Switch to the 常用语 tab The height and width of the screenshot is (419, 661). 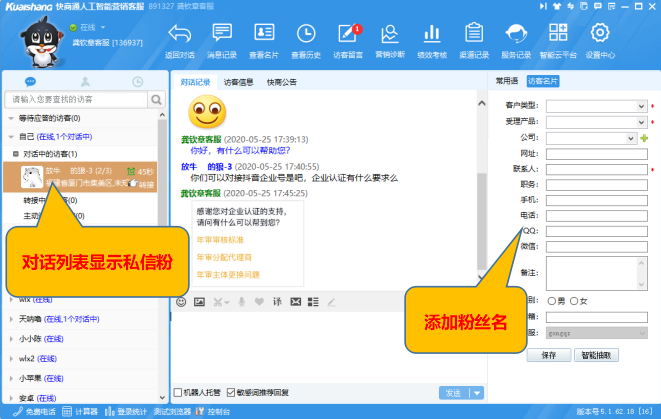(x=507, y=81)
